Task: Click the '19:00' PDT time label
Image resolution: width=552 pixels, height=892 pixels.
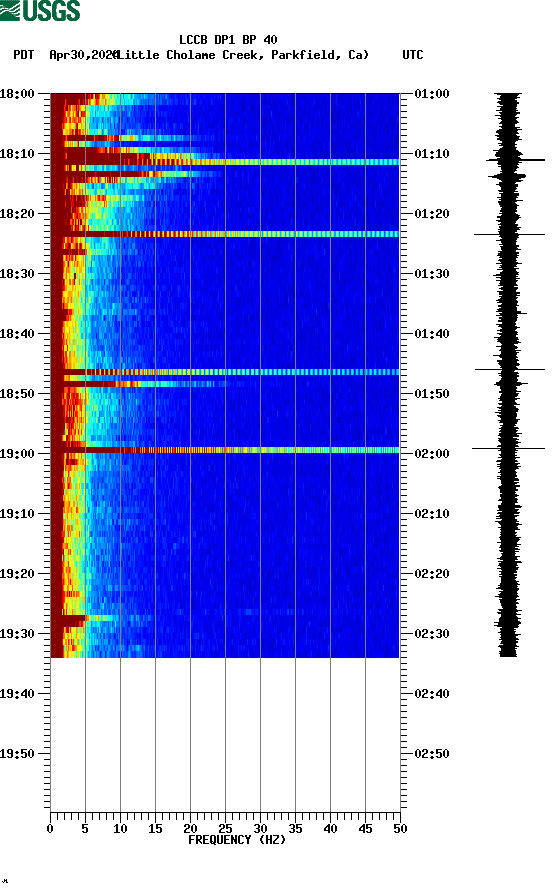Action: click(17, 454)
